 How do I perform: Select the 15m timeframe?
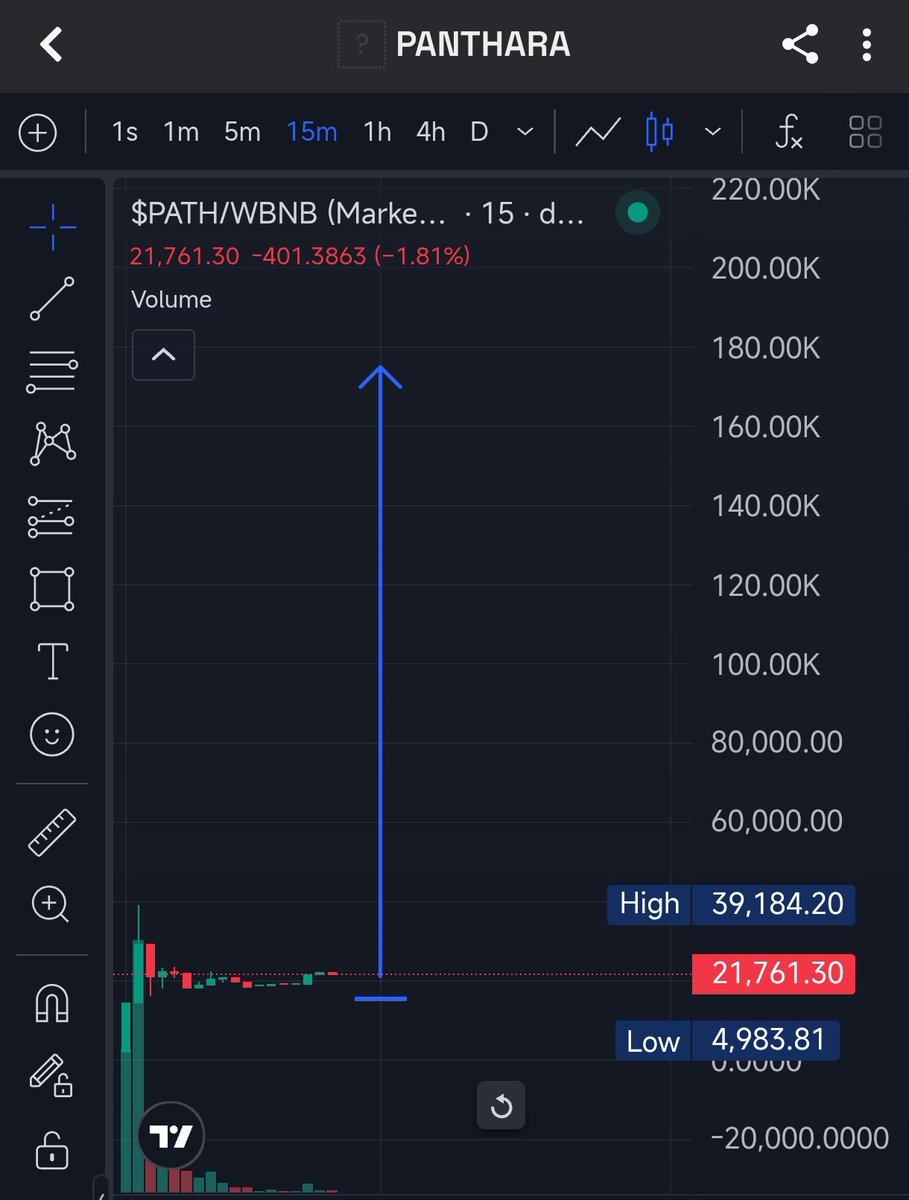(x=312, y=132)
